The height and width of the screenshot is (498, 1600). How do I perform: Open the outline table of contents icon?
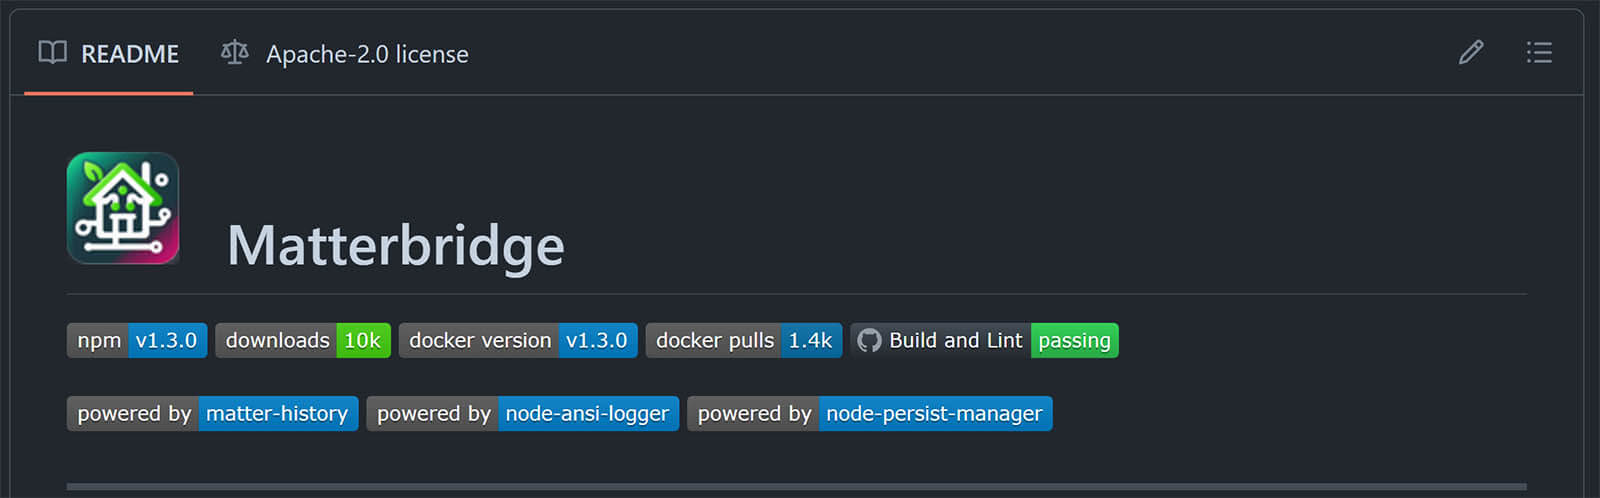point(1539,52)
